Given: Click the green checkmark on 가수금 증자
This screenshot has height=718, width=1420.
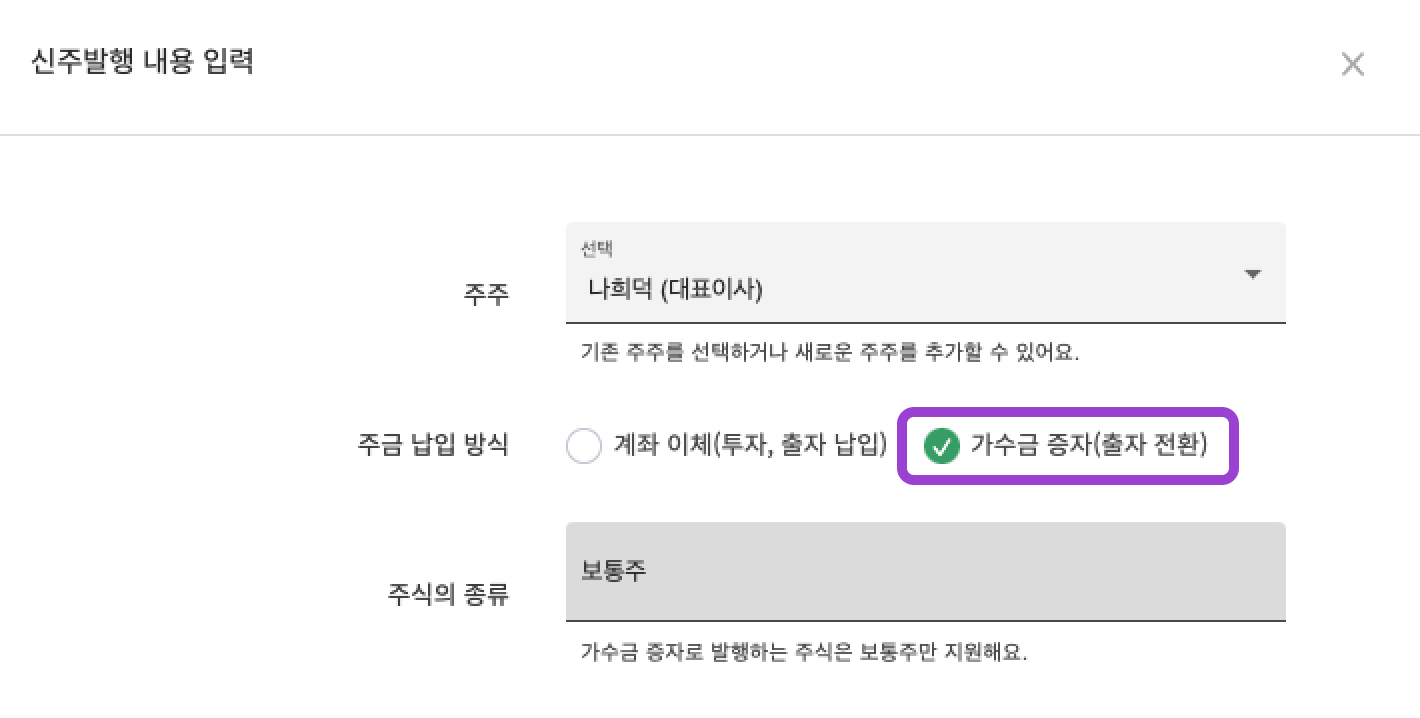Looking at the screenshot, I should click(941, 447).
